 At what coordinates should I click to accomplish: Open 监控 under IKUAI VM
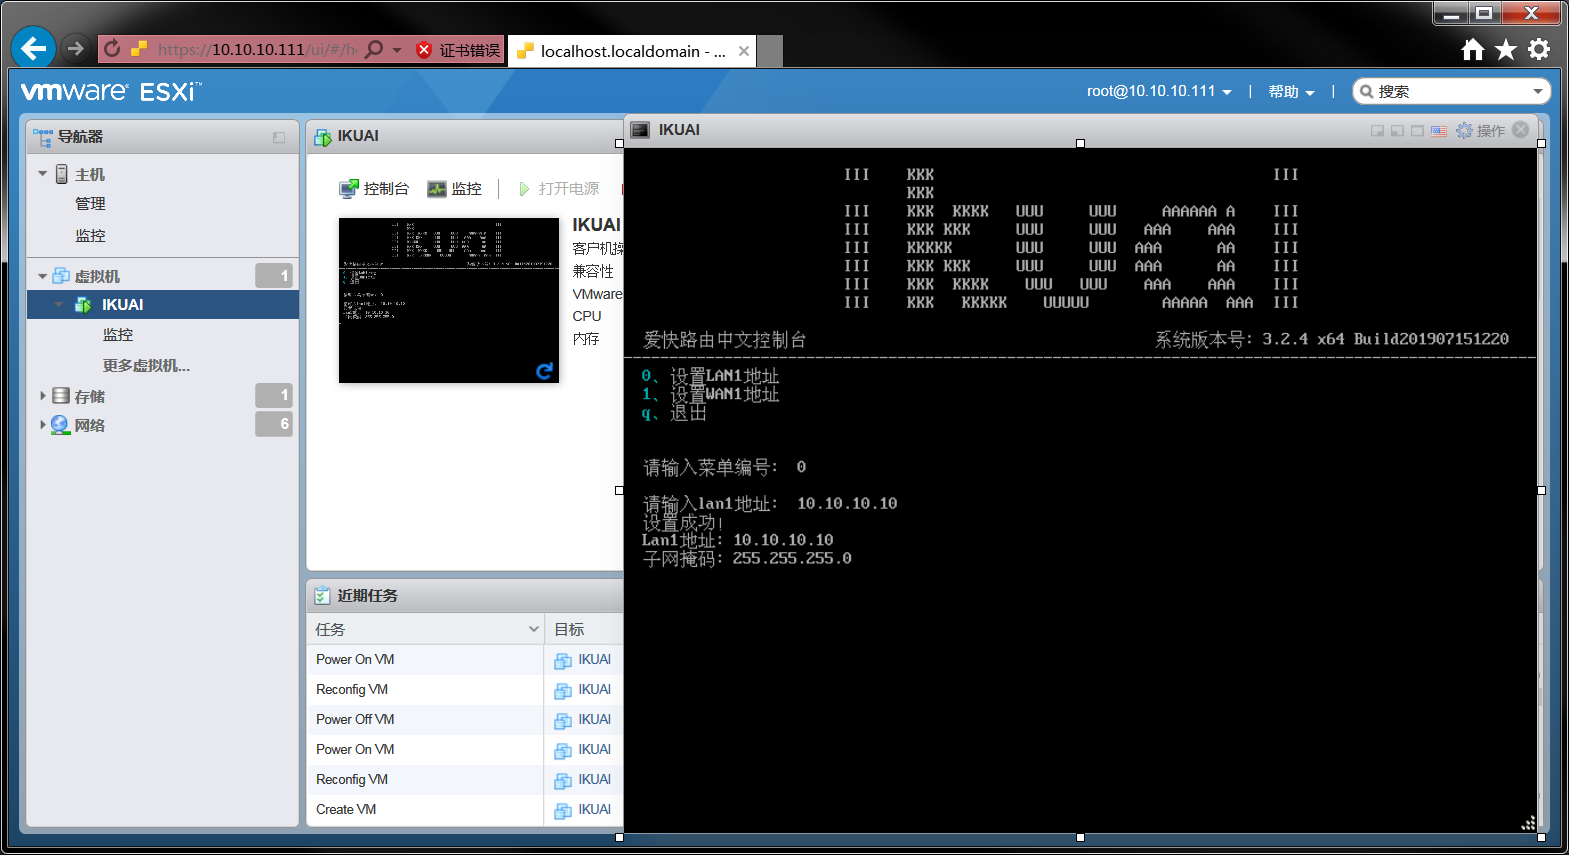tap(118, 335)
